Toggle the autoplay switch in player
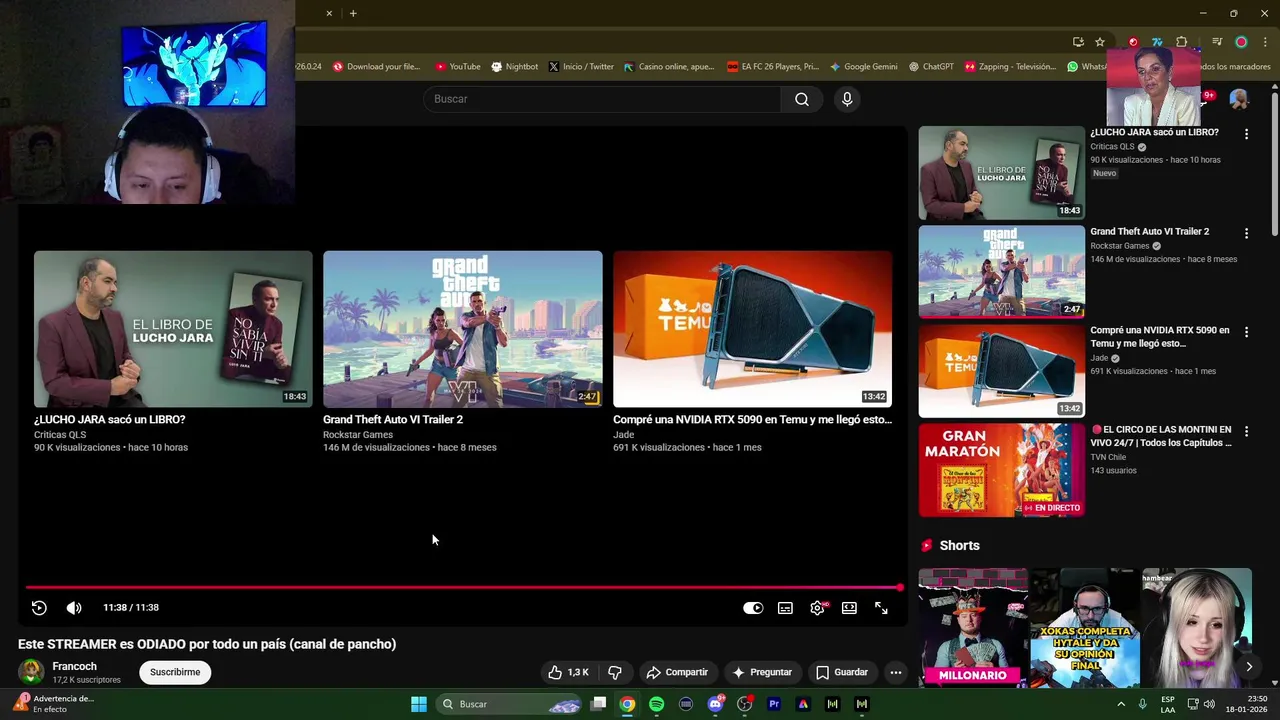Image resolution: width=1280 pixels, height=720 pixels. (753, 607)
